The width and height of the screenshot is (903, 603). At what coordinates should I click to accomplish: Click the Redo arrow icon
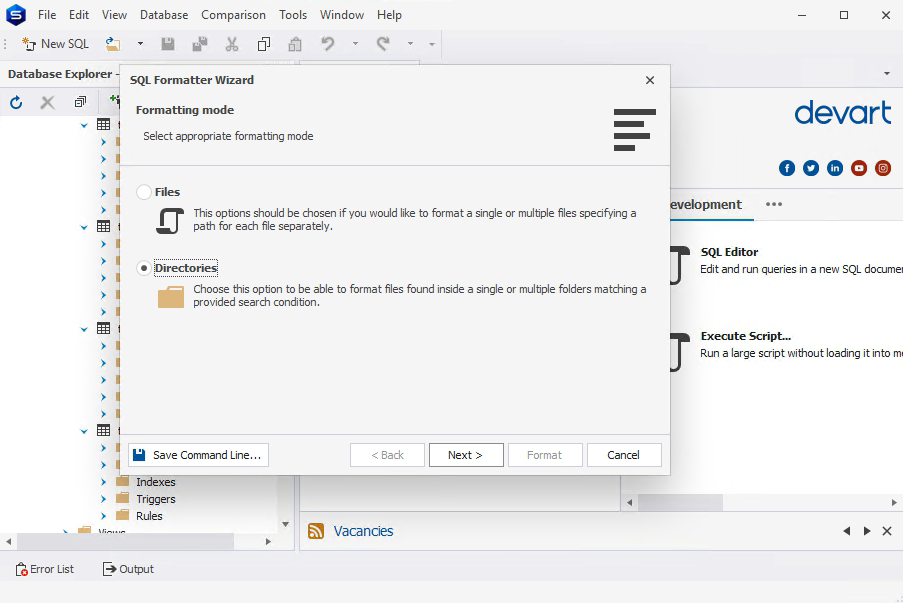[383, 44]
